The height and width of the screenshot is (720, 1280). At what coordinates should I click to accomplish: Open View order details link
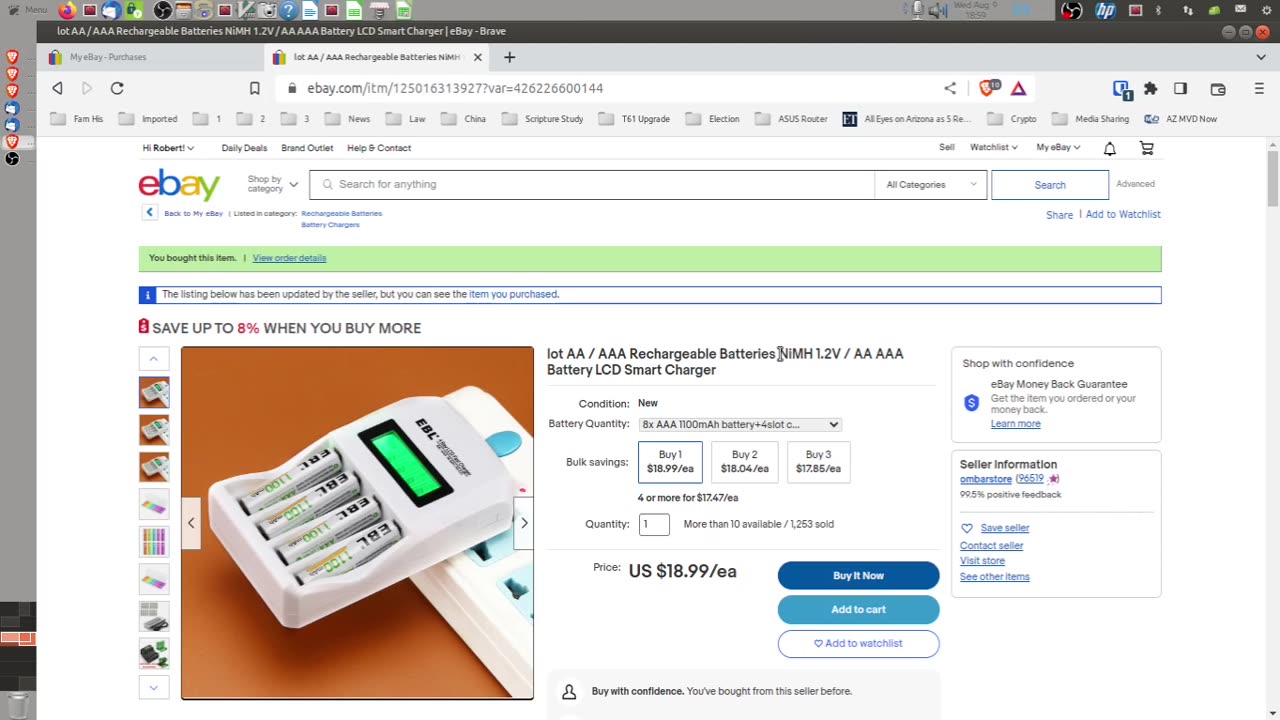289,258
